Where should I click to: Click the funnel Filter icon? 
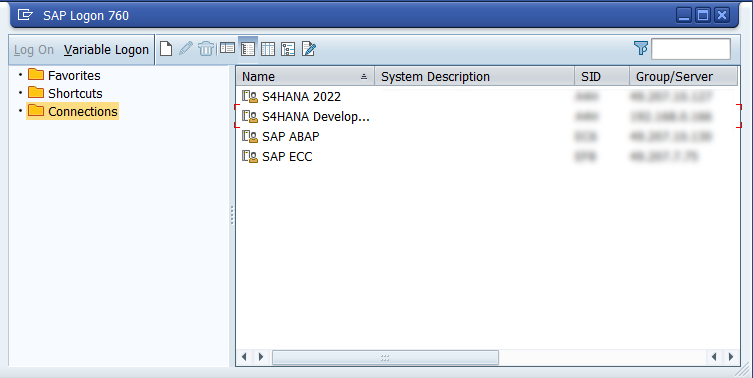point(641,48)
